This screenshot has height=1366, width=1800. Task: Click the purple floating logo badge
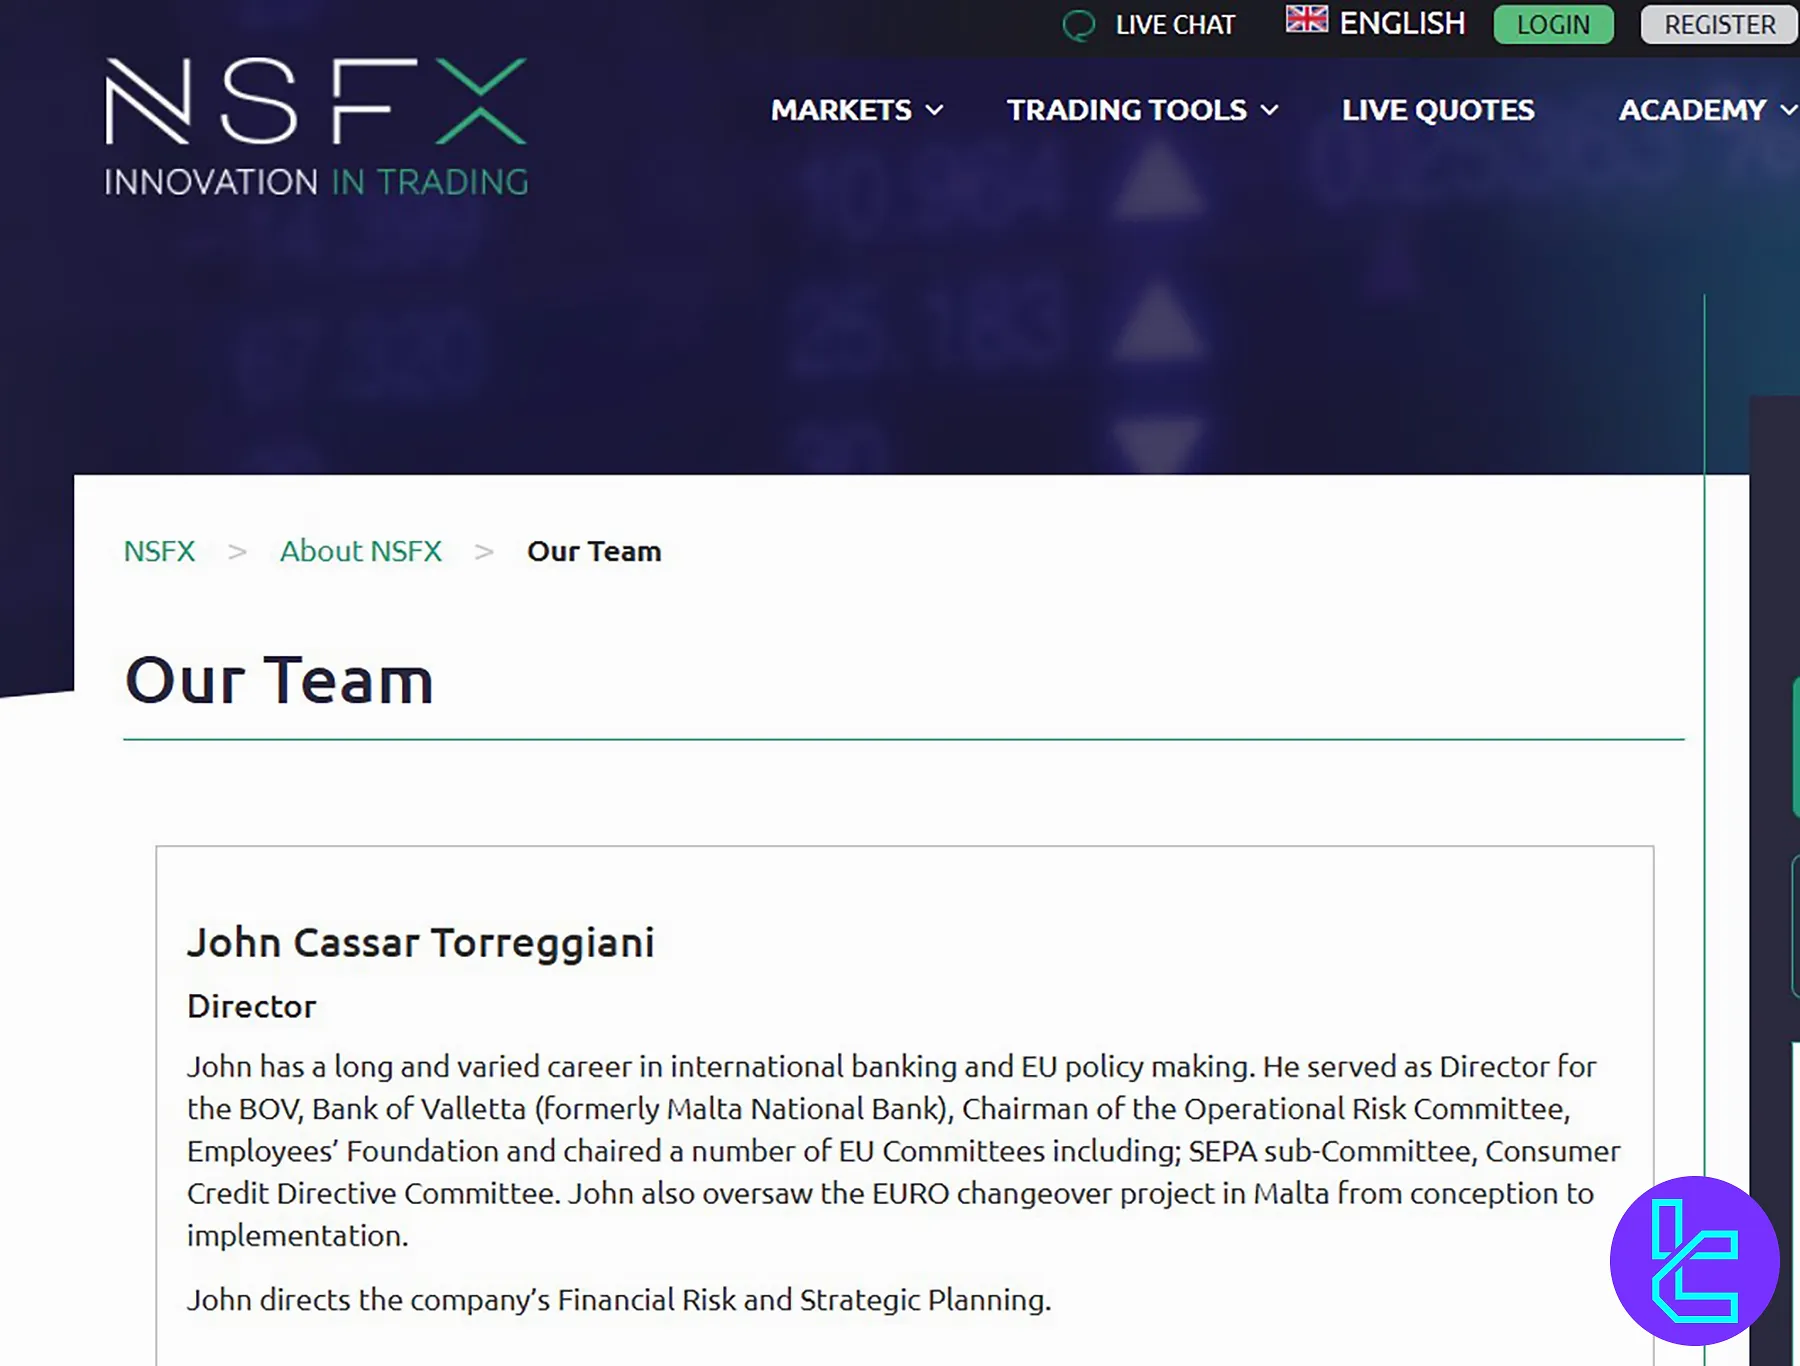1694,1260
